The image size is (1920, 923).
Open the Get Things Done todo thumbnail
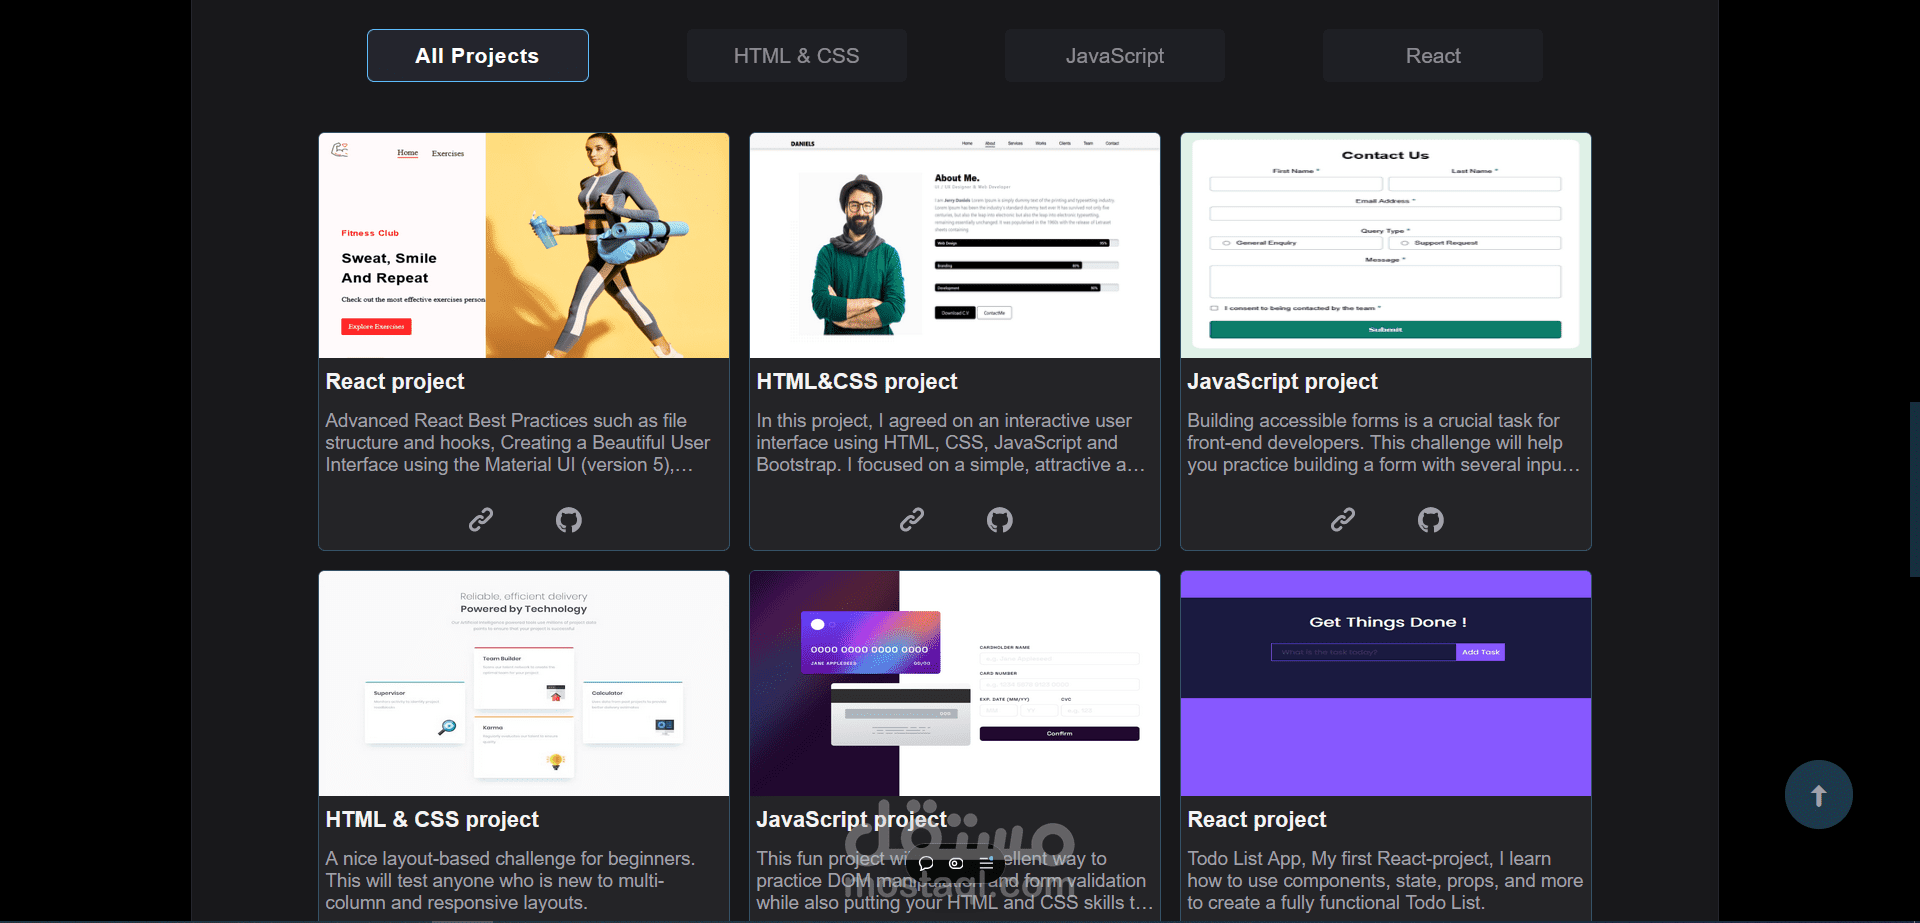pyautogui.click(x=1386, y=684)
